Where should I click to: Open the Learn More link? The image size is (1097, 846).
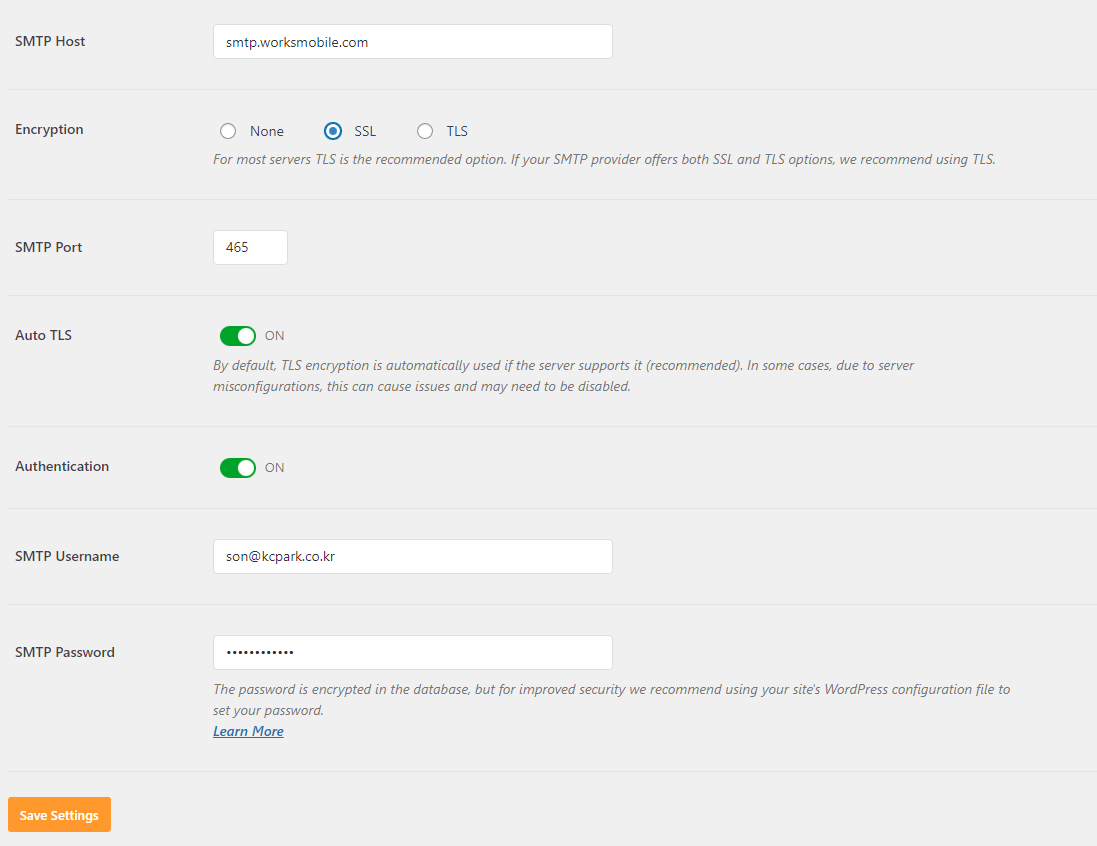tap(248, 731)
